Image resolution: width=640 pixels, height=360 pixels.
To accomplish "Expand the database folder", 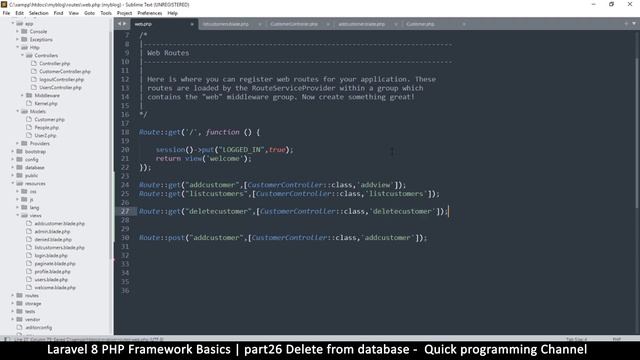I will 13,167.
